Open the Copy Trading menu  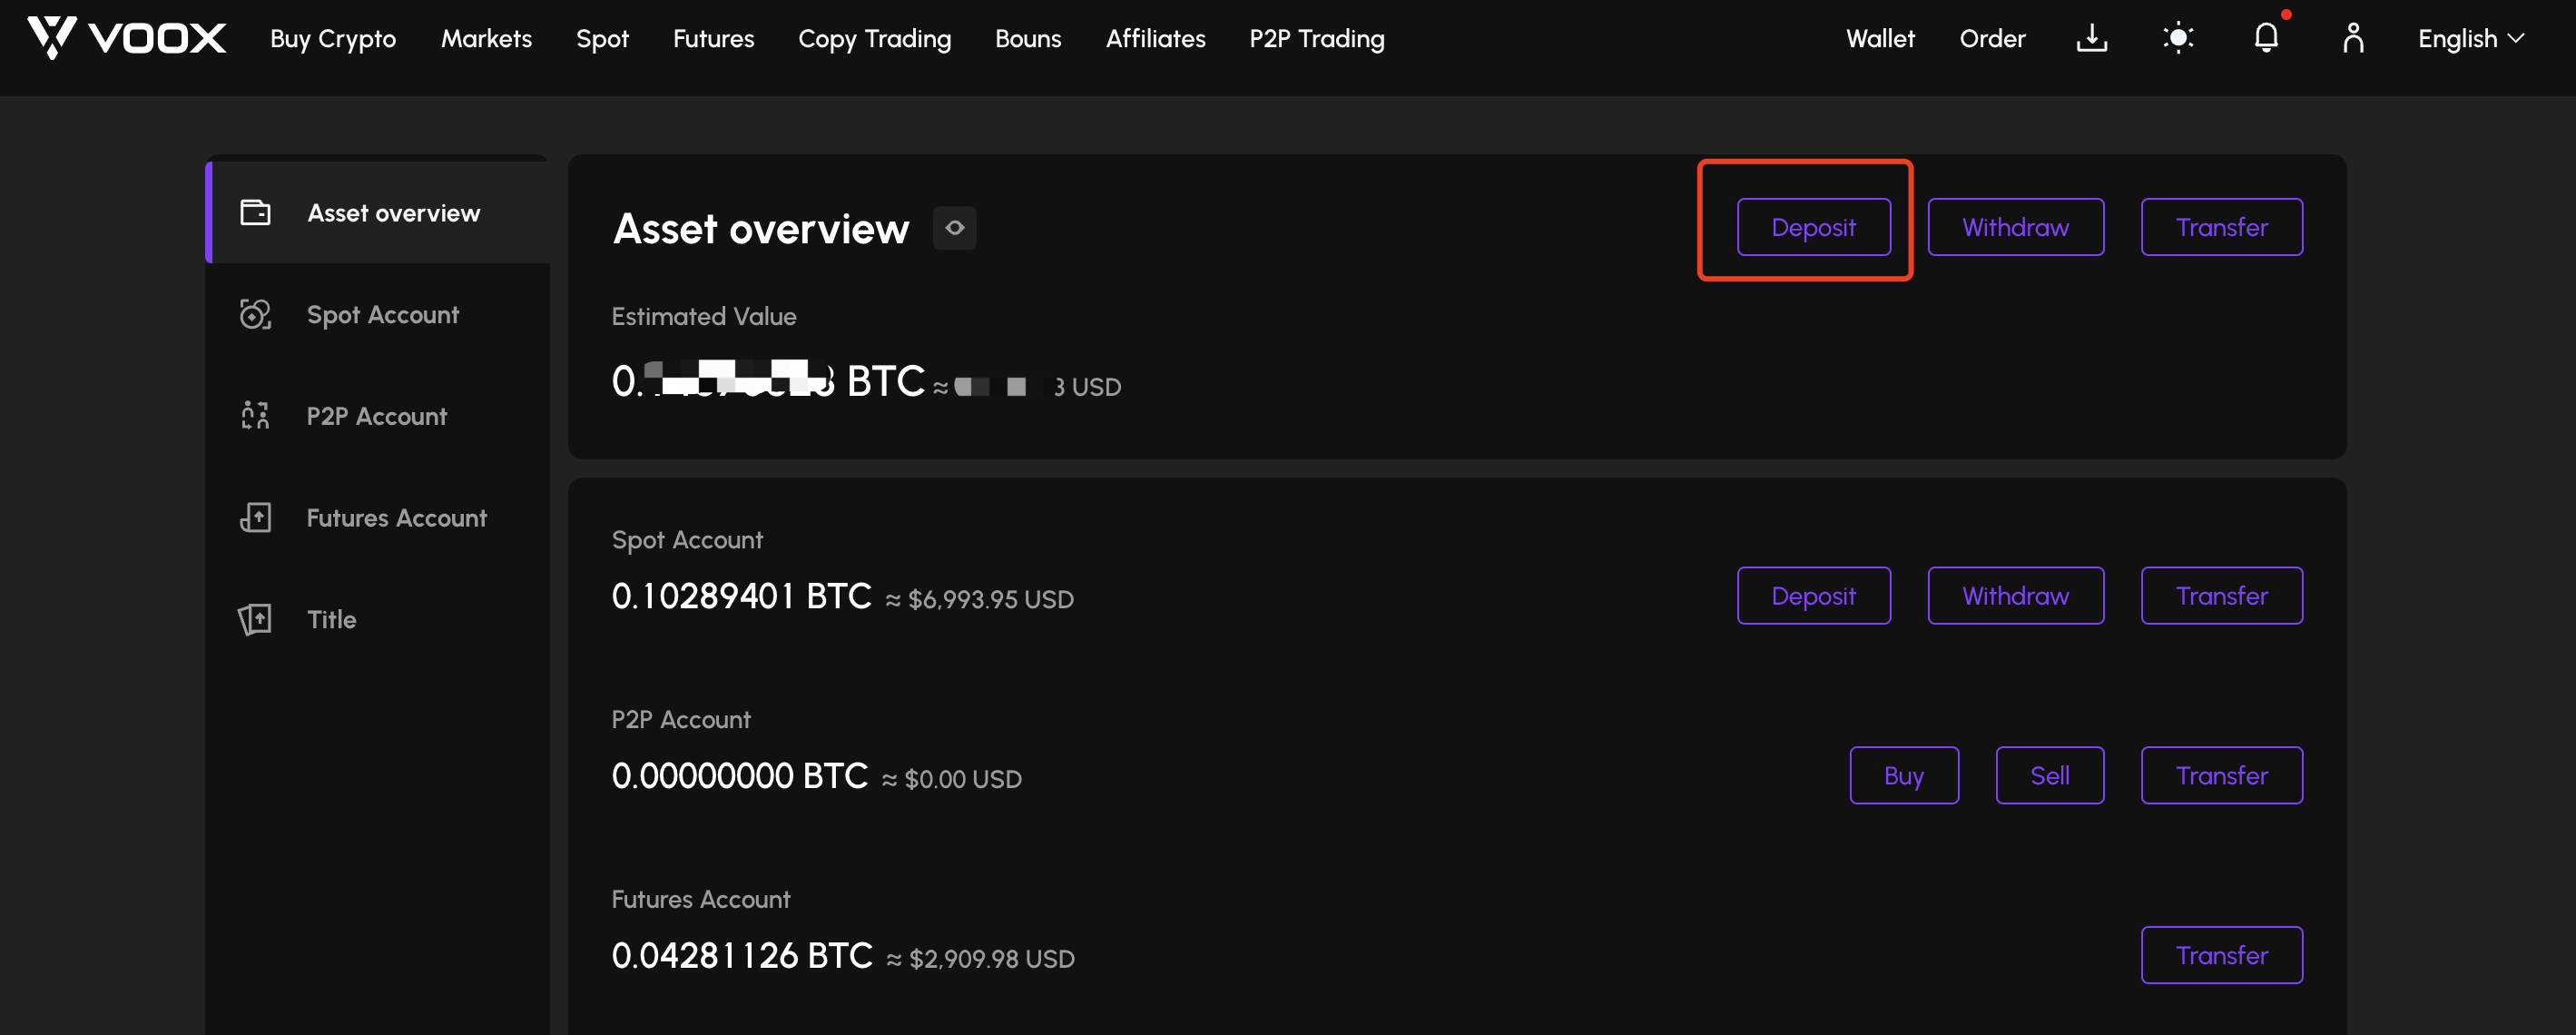(x=874, y=39)
